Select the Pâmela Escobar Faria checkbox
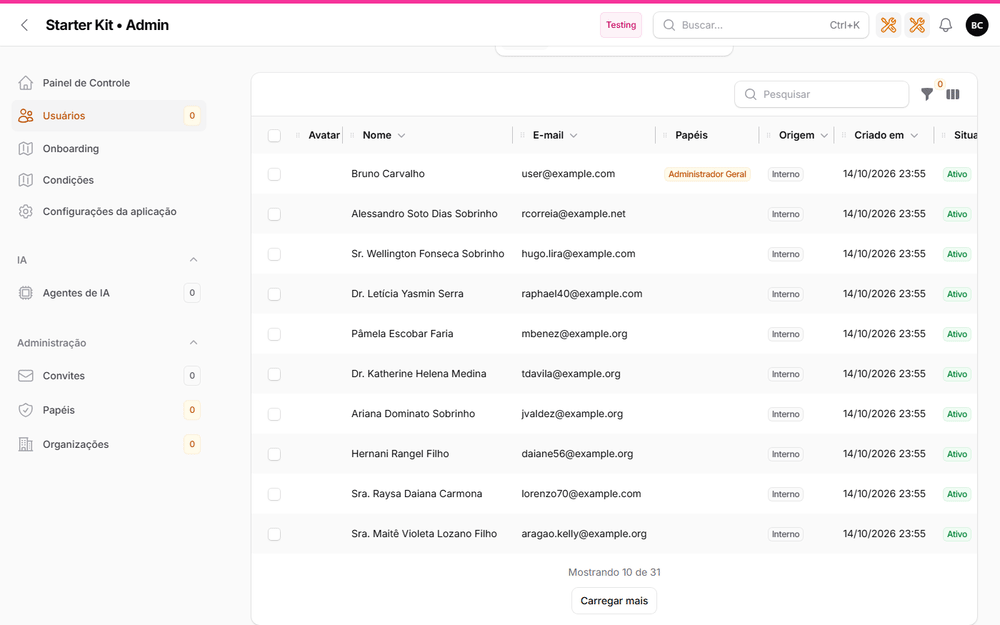 click(274, 334)
